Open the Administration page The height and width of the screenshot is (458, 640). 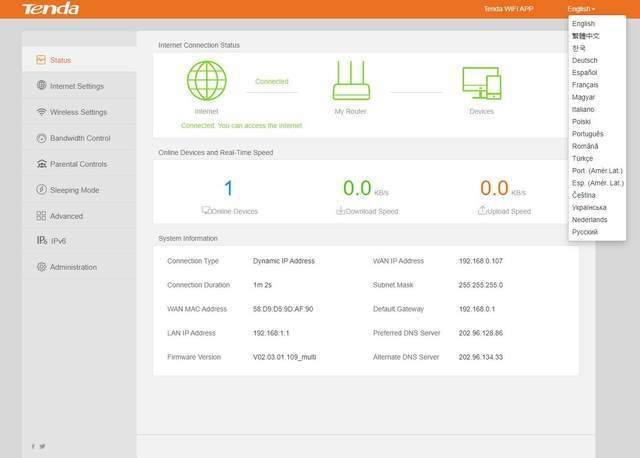coord(73,267)
